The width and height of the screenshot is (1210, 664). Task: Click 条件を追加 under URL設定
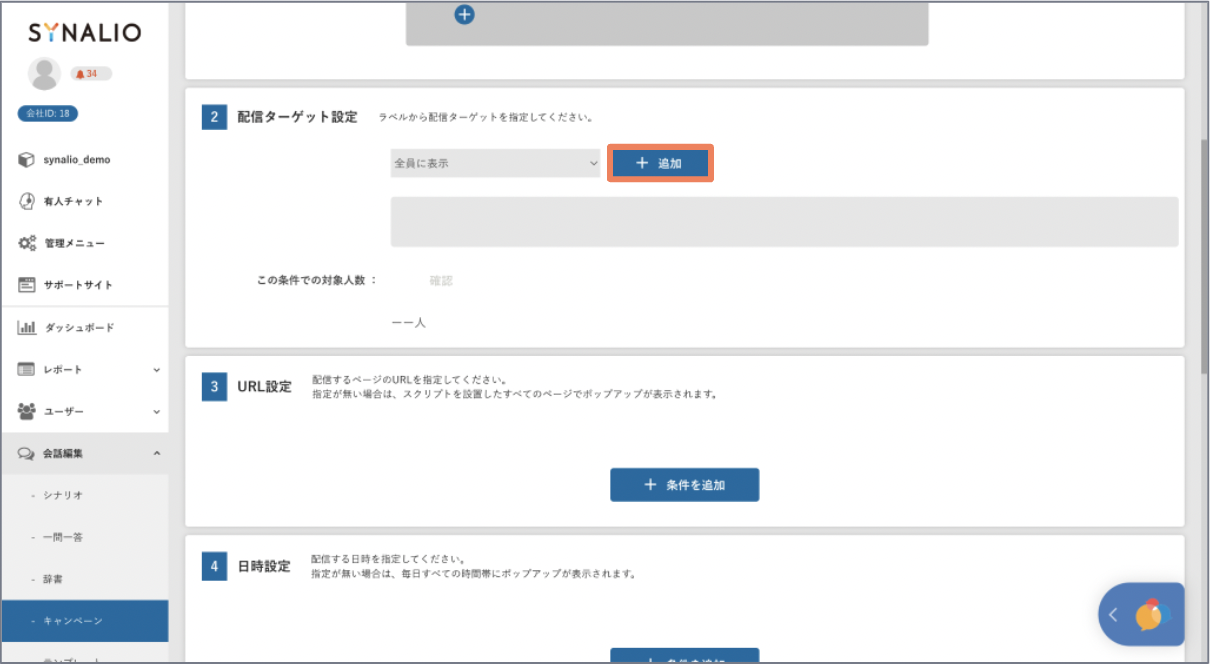684,485
